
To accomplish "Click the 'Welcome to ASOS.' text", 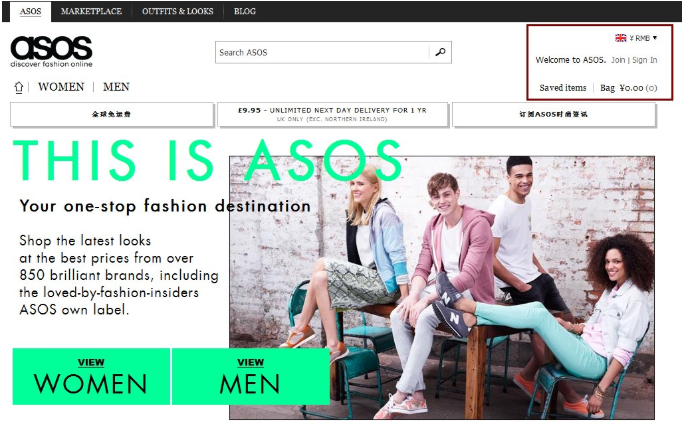I will [x=571, y=60].
